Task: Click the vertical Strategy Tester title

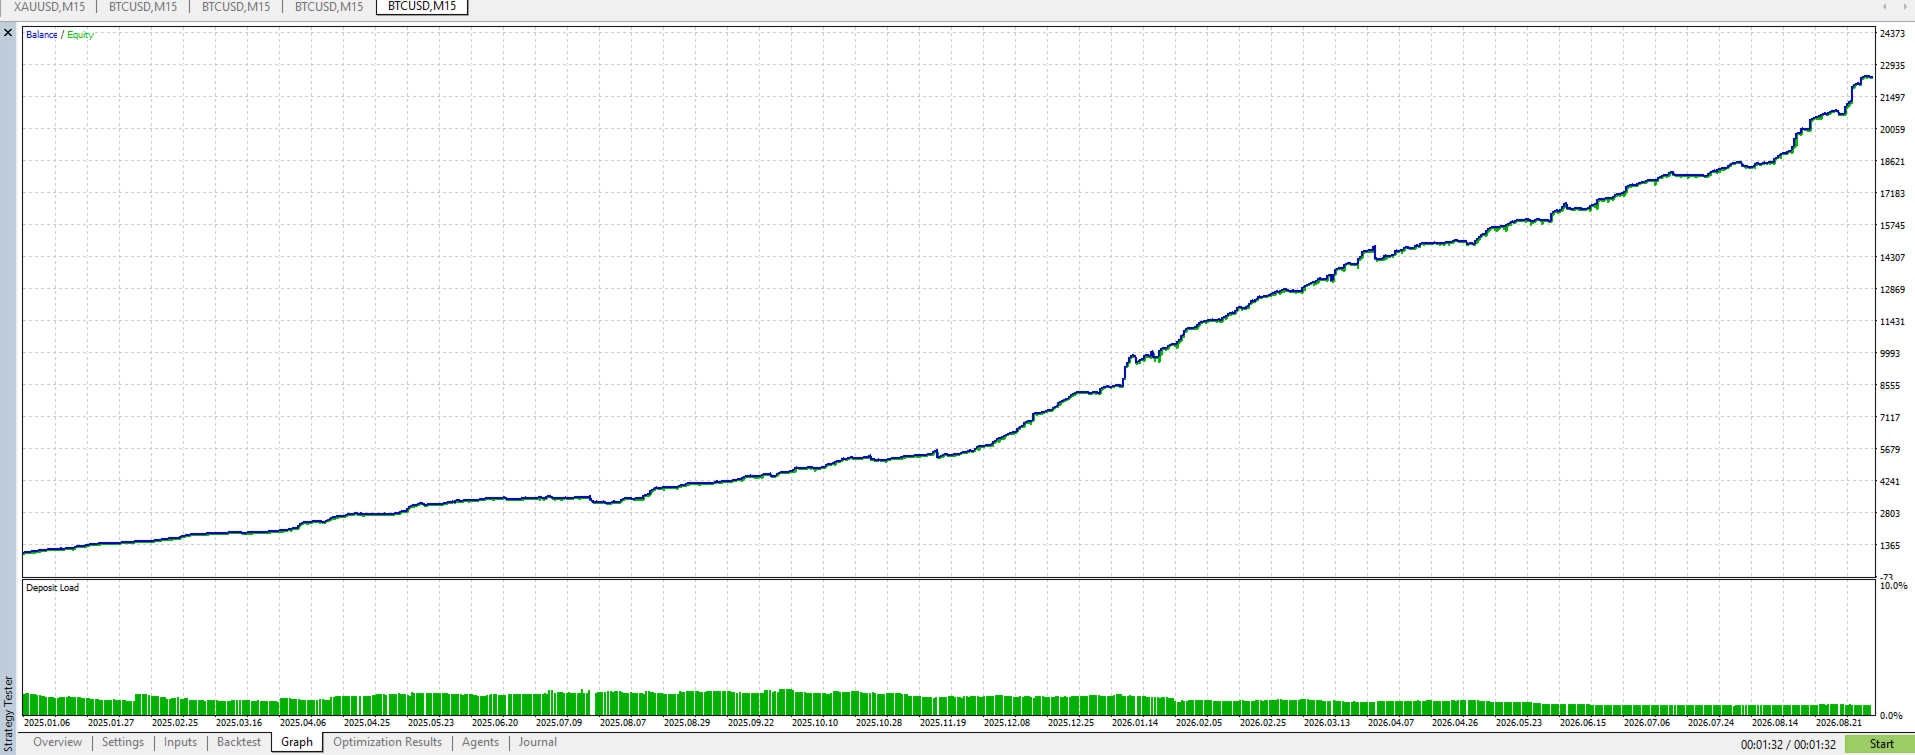Action: pyautogui.click(x=9, y=714)
